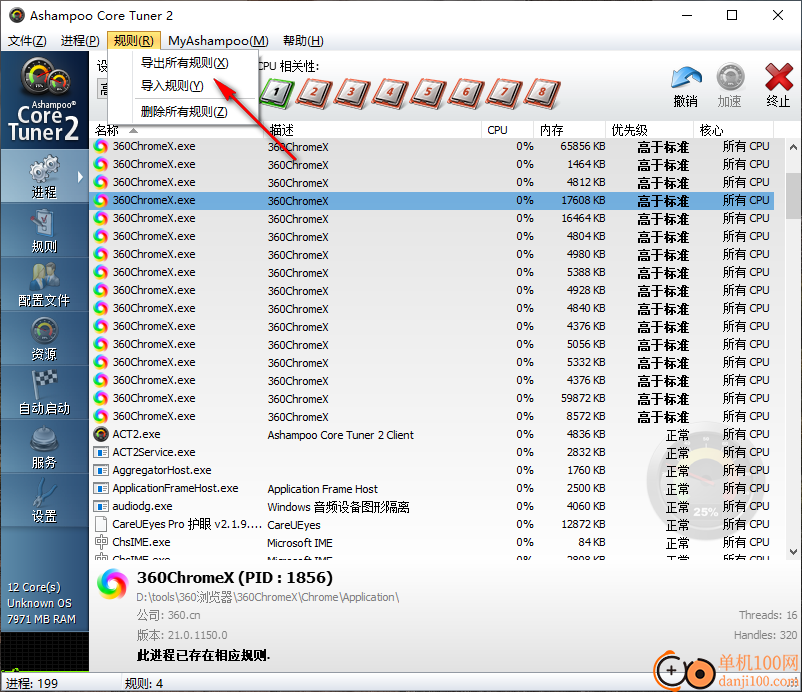
Task: Sort by the 内存 column header
Action: 569,130
